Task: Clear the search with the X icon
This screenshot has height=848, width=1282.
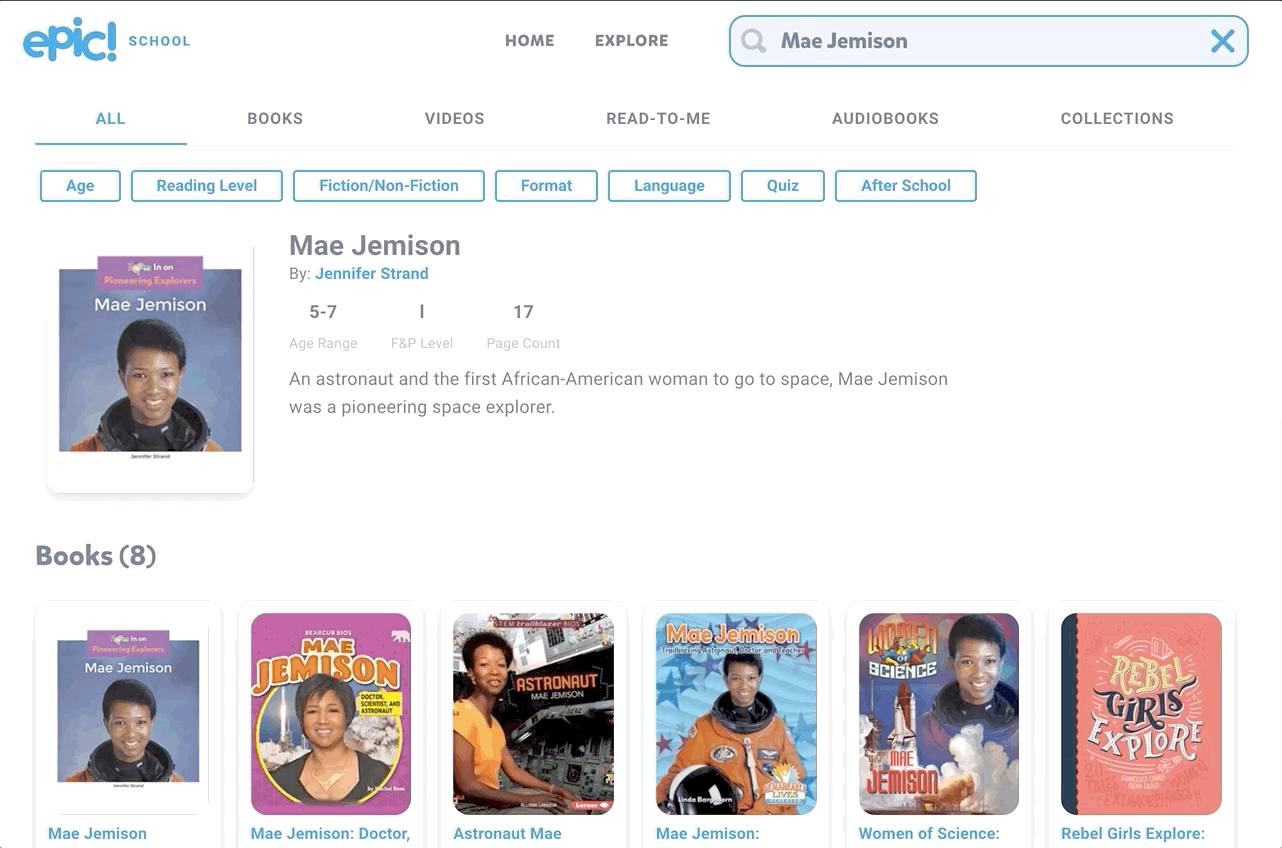Action: 1222,41
